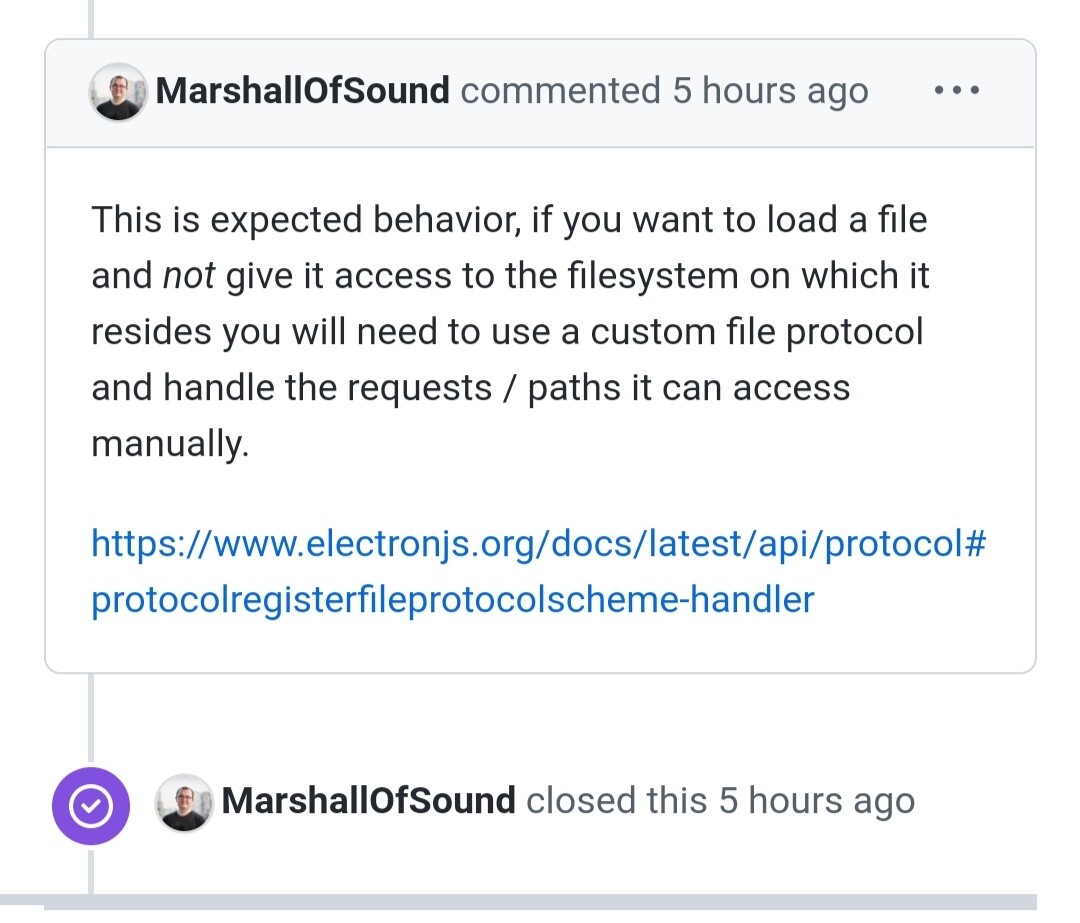The image size is (1080, 923).
Task: Click the purple closed-issue checkmark badge
Action: coord(91,805)
